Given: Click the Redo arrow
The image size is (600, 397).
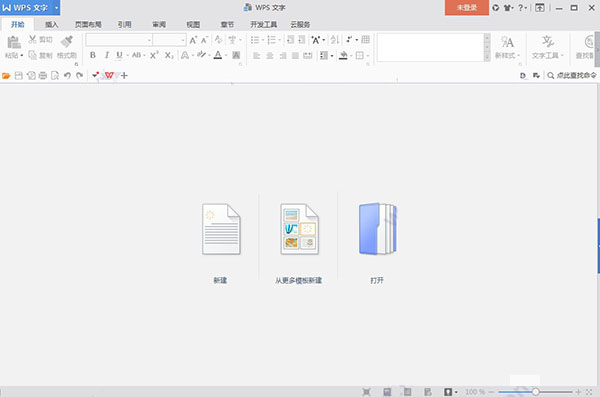Looking at the screenshot, I should pos(80,76).
